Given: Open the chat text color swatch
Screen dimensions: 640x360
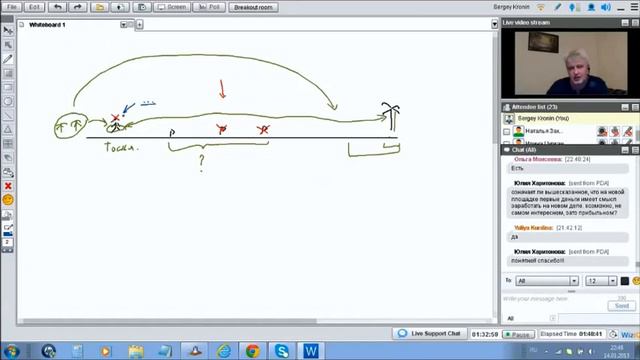Looking at the screenshot, I should click(624, 281).
